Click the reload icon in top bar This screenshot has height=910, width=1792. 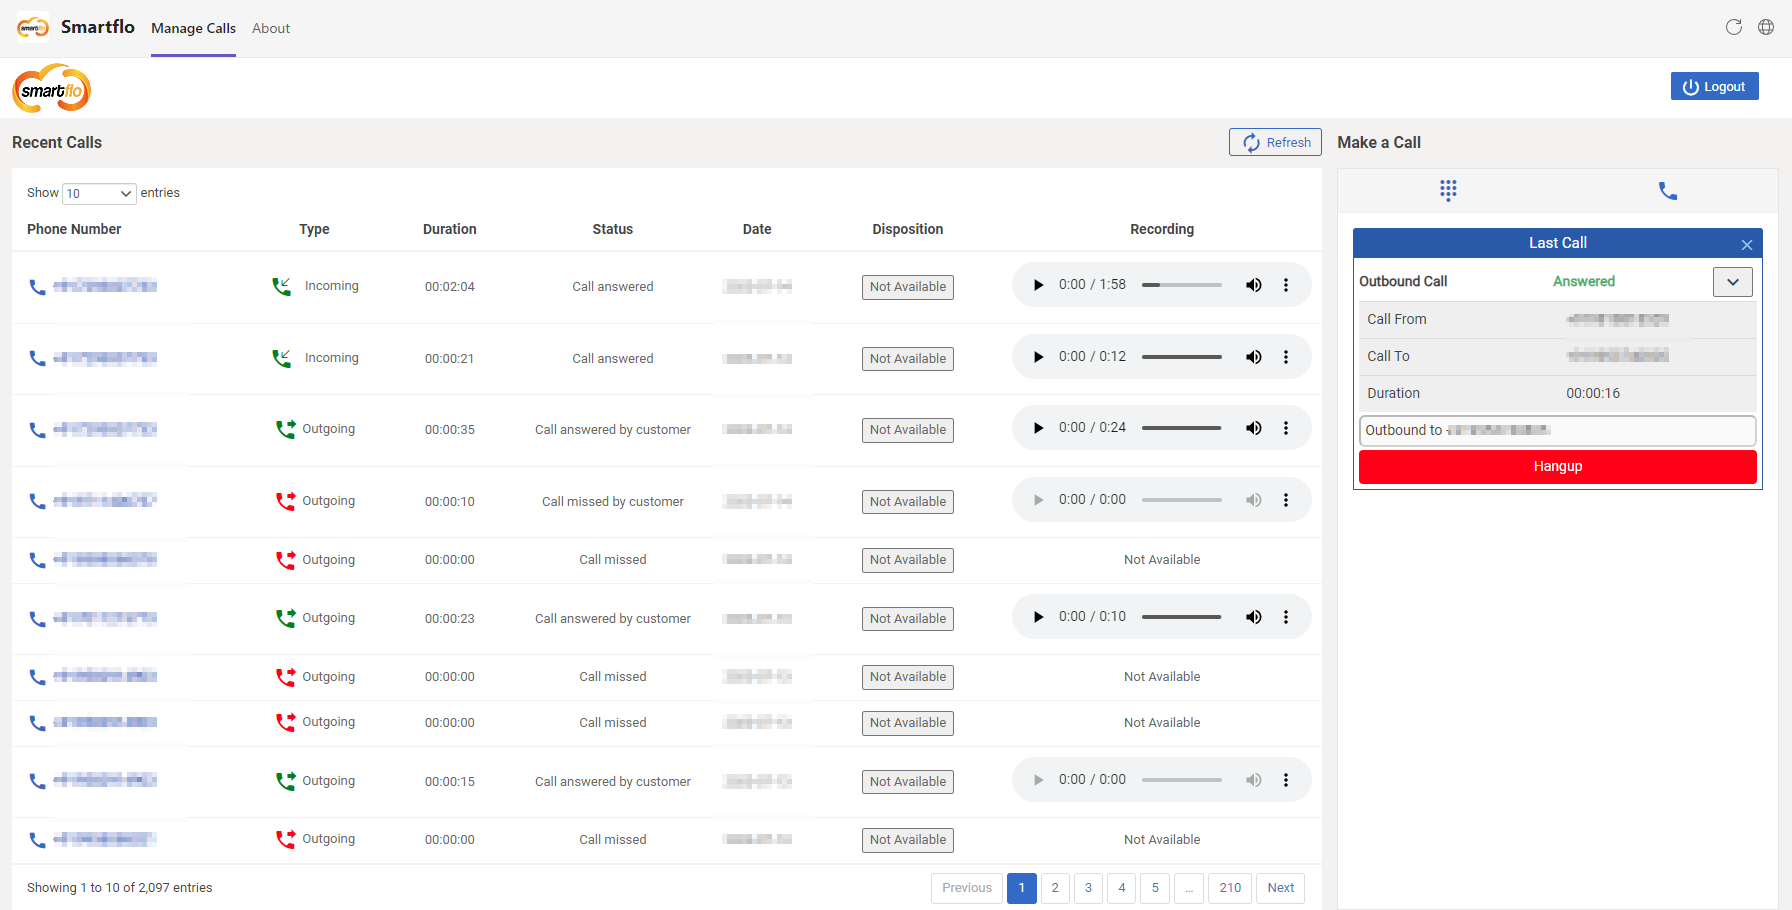coord(1734,27)
